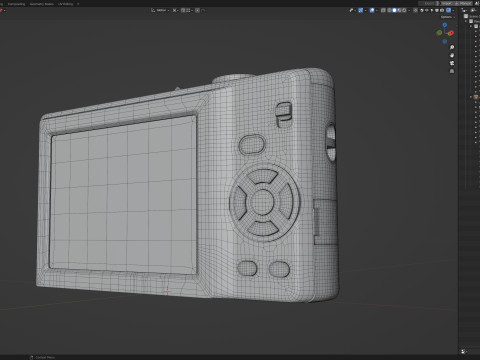Screen dimensions: 480x360
Task: Switch to rendered viewport shading
Action: [x=404, y=10]
